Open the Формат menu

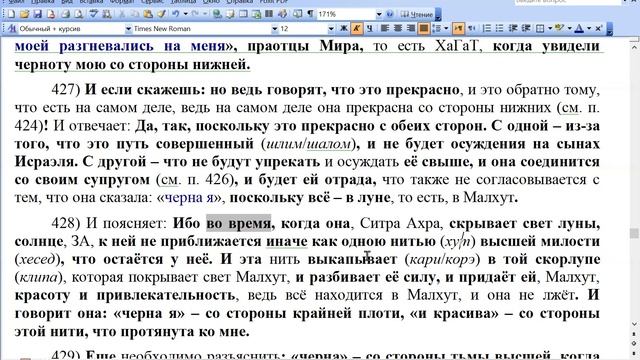(x=121, y=2)
